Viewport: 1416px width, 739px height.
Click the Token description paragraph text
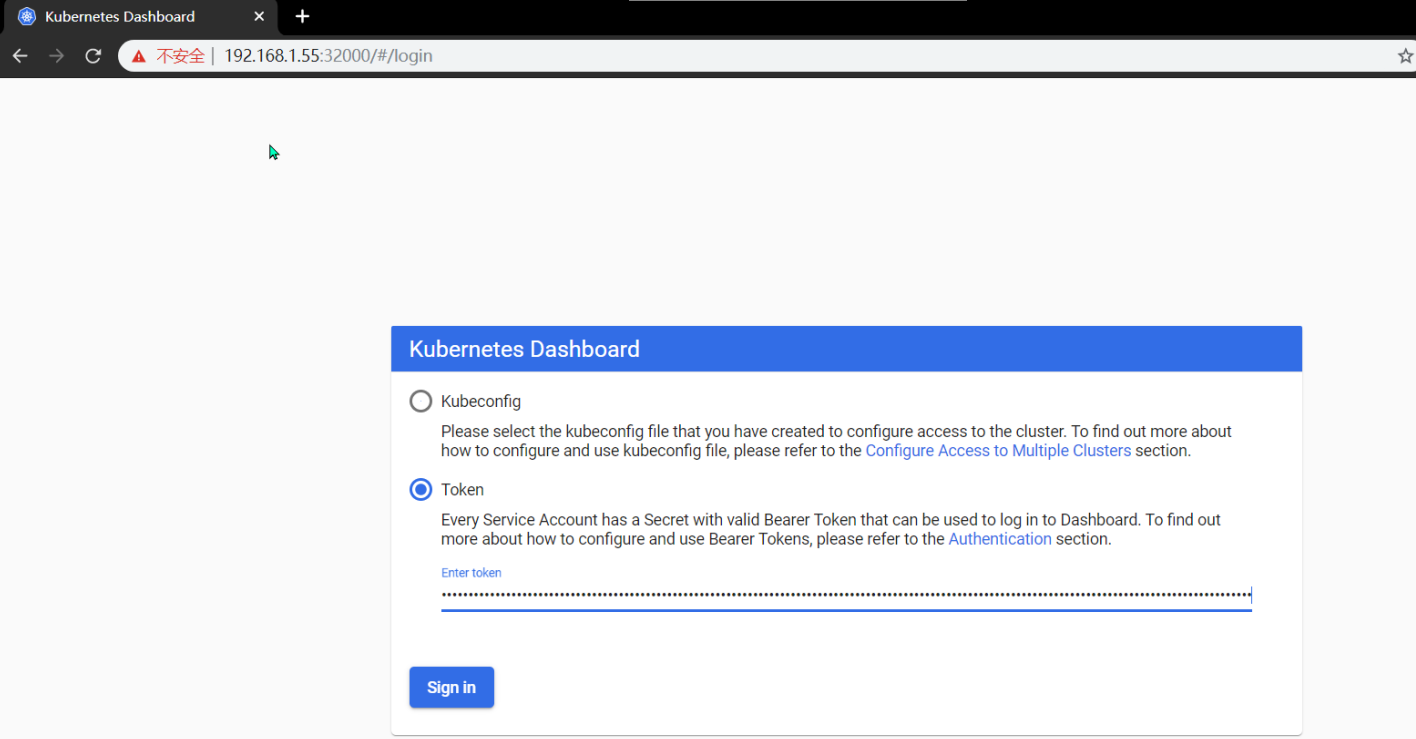pos(831,529)
